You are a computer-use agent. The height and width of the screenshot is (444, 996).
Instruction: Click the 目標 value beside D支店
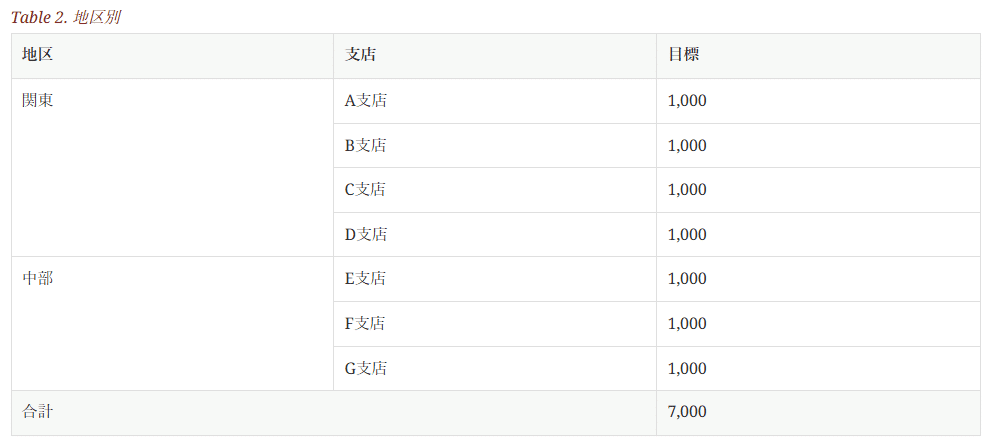click(687, 234)
